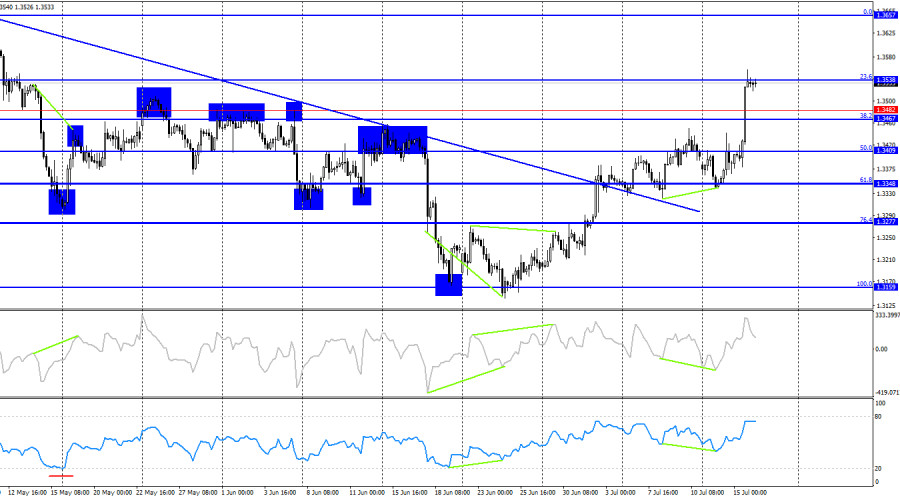Click the wide blue rectangle near 15 Jun
This screenshot has height=500, width=900.
393,140
